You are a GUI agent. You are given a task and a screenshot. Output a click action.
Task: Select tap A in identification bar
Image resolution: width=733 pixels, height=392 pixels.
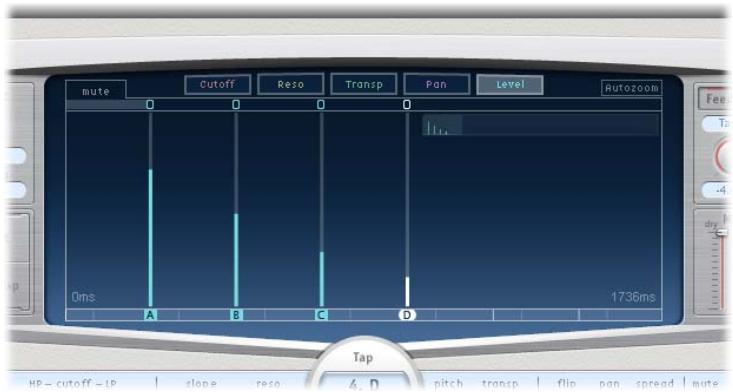point(150,315)
